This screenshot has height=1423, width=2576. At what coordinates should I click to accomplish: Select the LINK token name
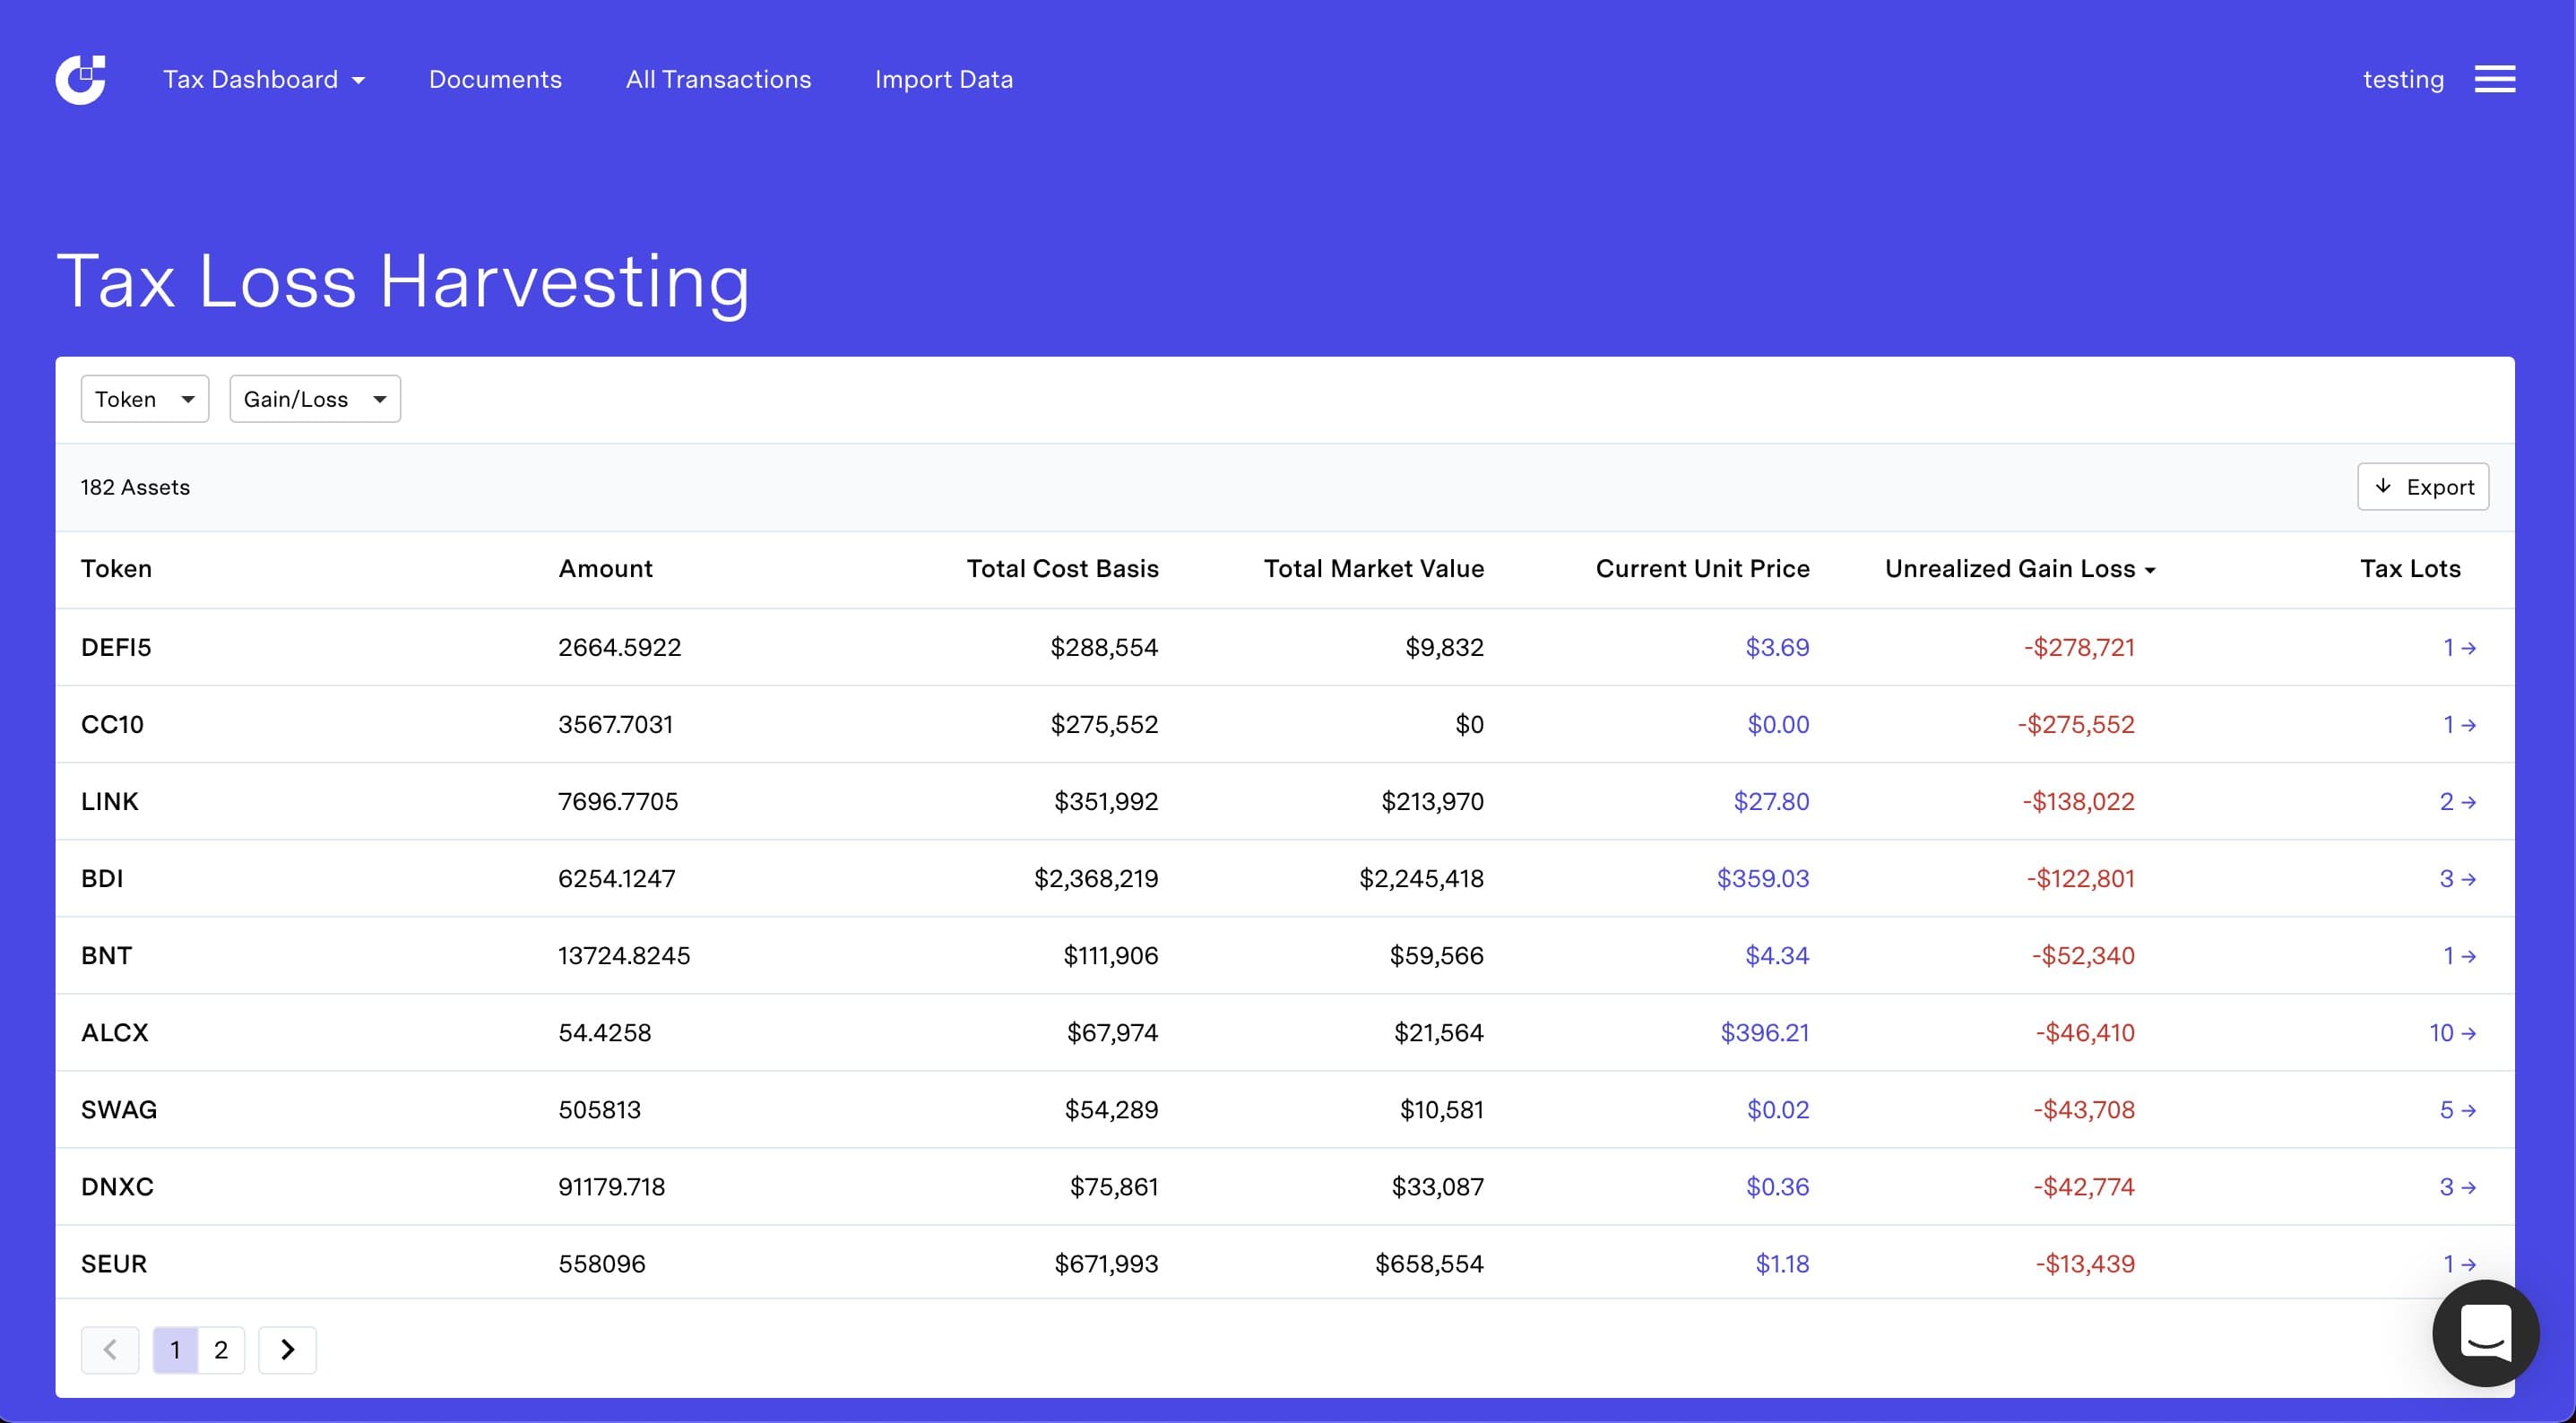110,801
